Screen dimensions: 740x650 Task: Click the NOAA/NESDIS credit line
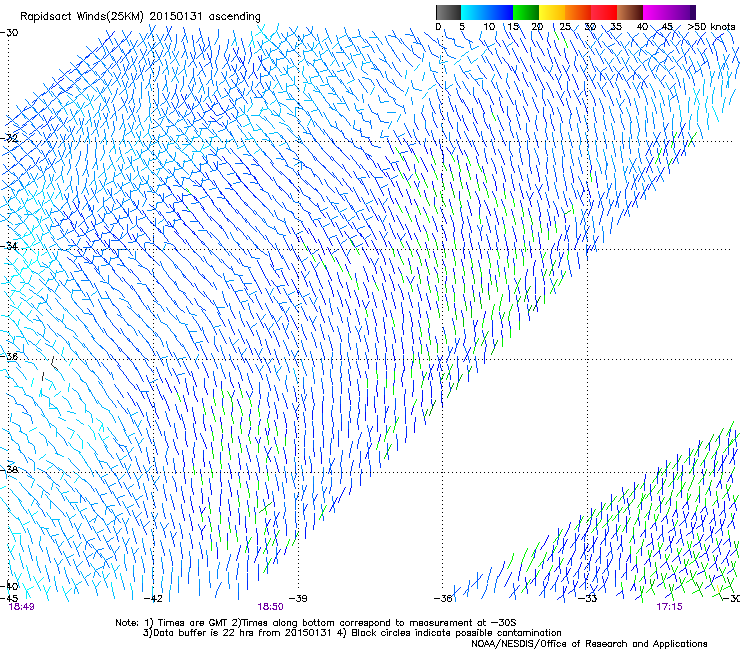pyautogui.click(x=589, y=644)
